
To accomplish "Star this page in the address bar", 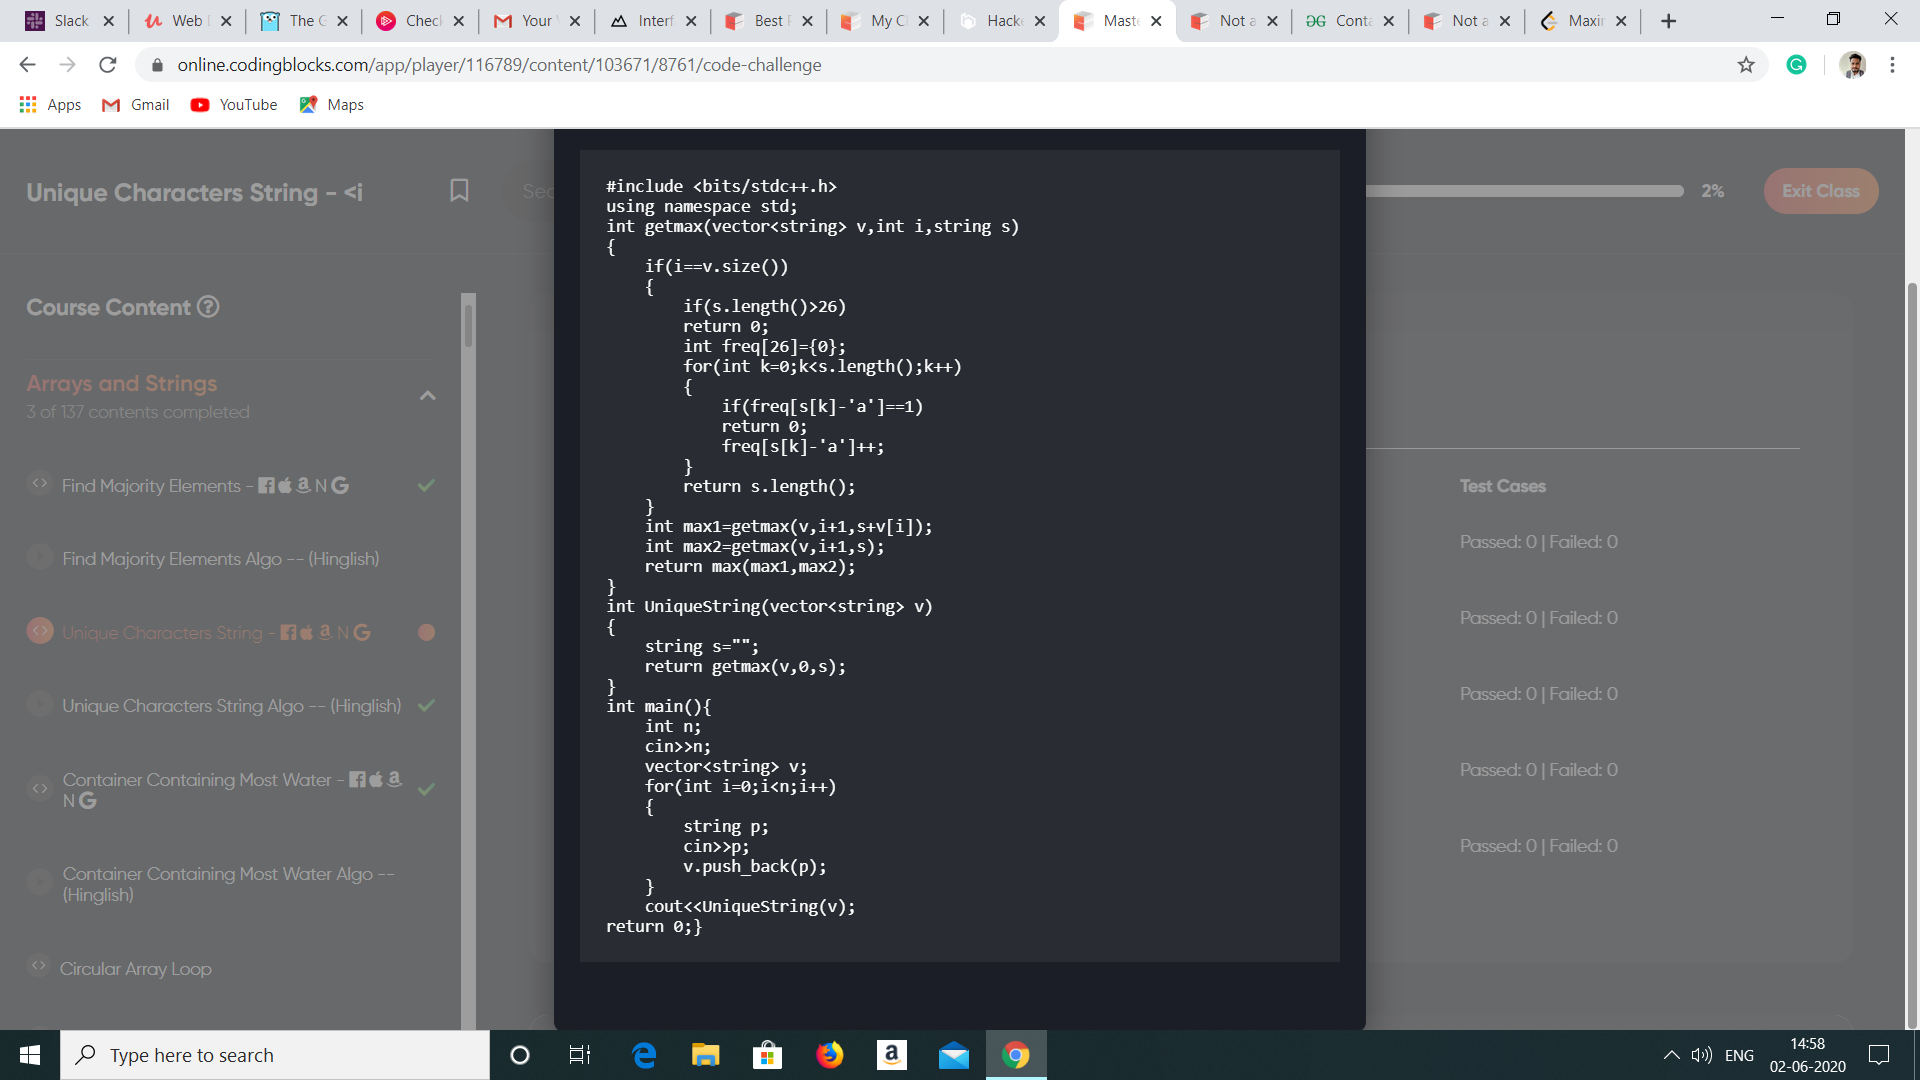I will (x=1746, y=65).
